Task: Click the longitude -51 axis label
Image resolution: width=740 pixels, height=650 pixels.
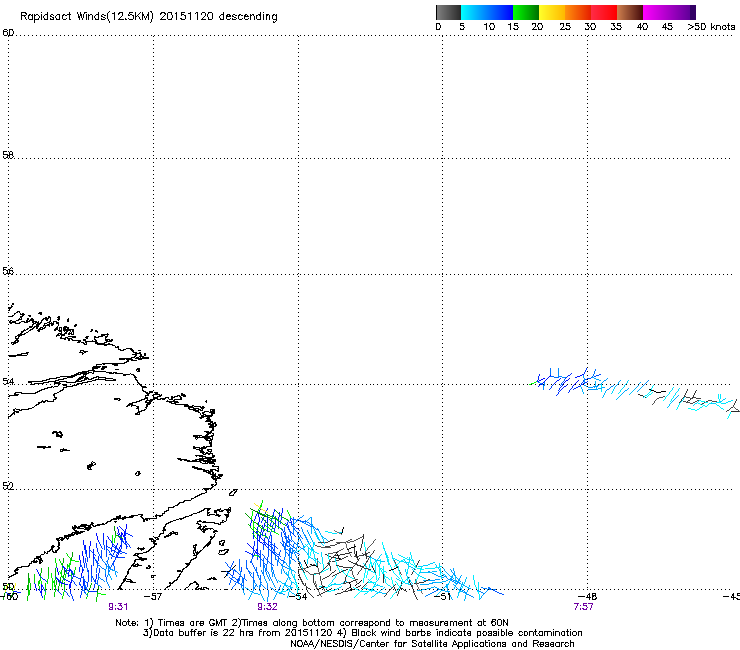Action: [x=443, y=597]
